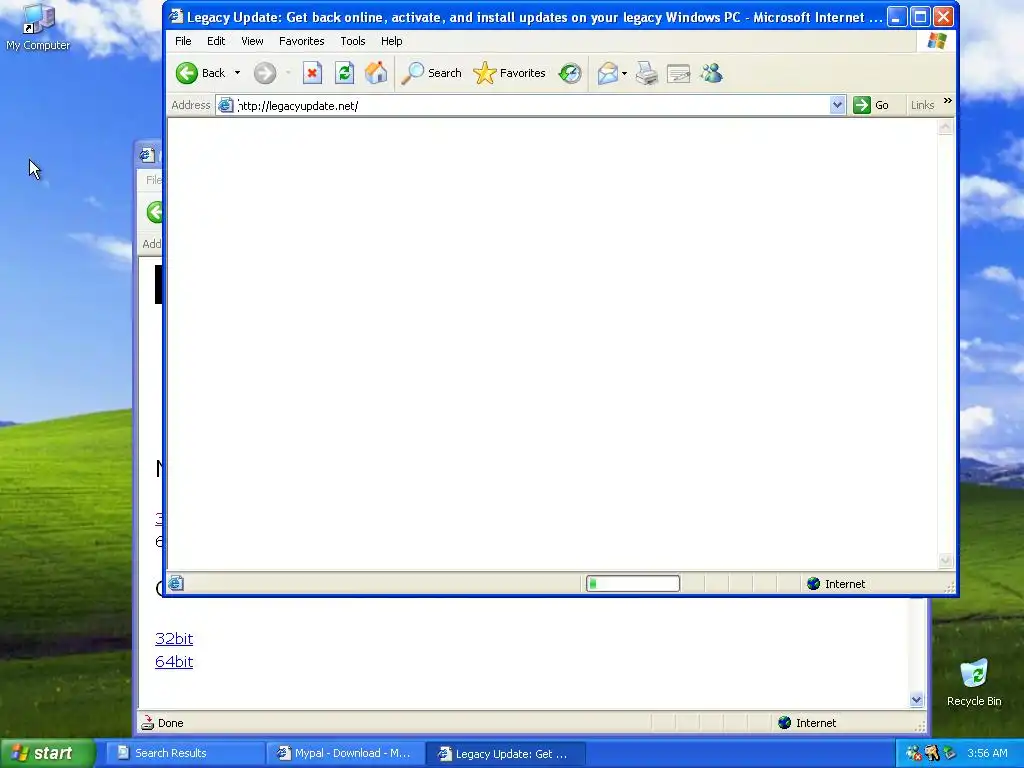Open the Recycle Bin desktop icon

point(974,682)
